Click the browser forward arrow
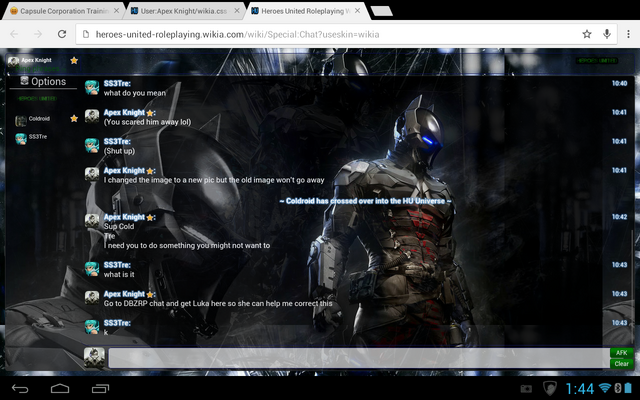Screen dimensions: 640x400 tap(38, 34)
